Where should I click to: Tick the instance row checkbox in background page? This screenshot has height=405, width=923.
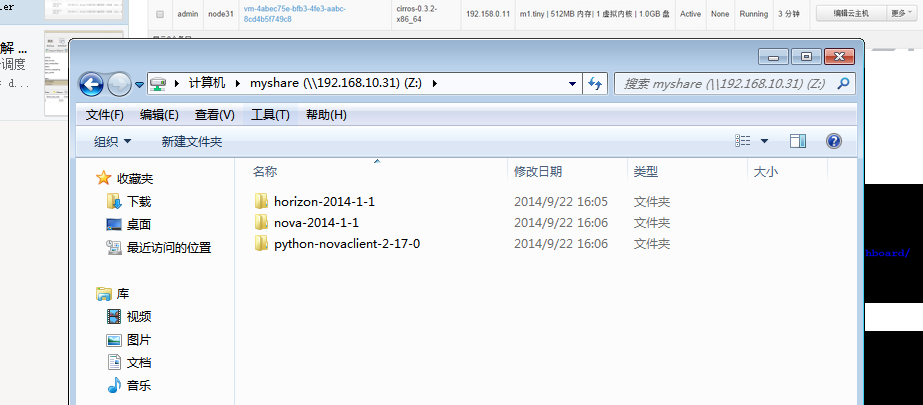160,14
